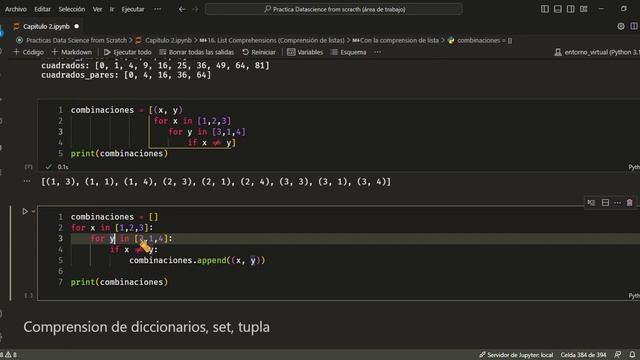Click the Capítulo 2.ipynb breadcrumb
The image size is (640, 360).
point(168,40)
